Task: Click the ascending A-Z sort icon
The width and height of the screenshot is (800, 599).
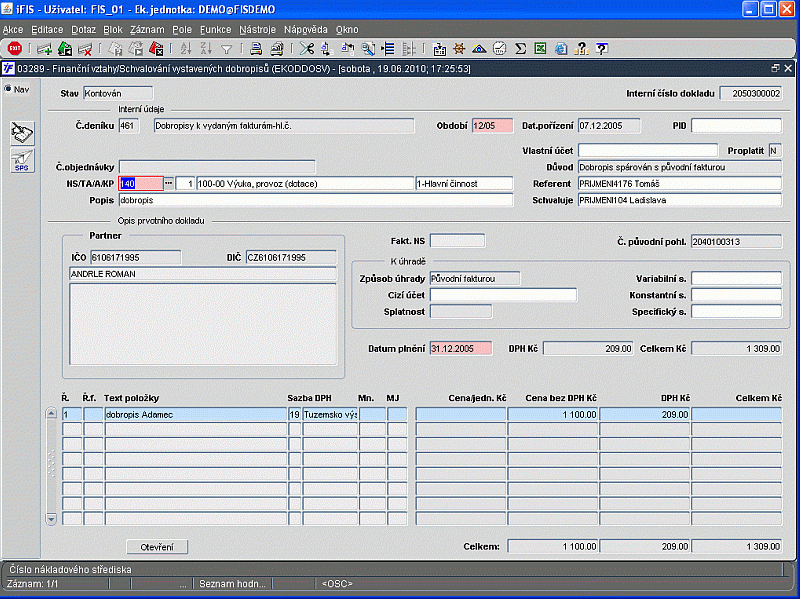Action: pos(186,49)
